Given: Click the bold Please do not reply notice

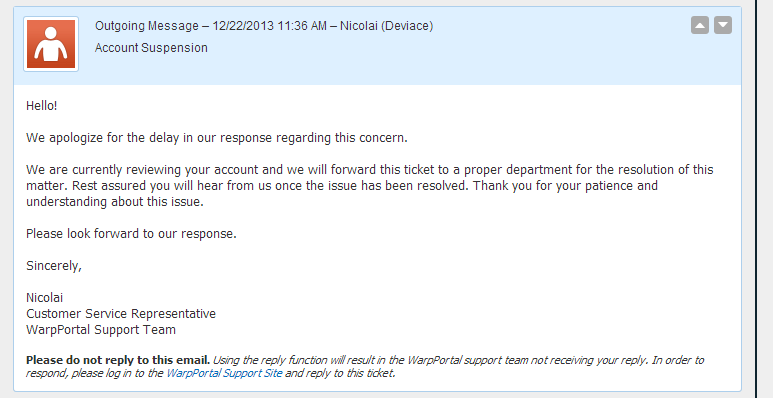Looking at the screenshot, I should coord(118,360).
